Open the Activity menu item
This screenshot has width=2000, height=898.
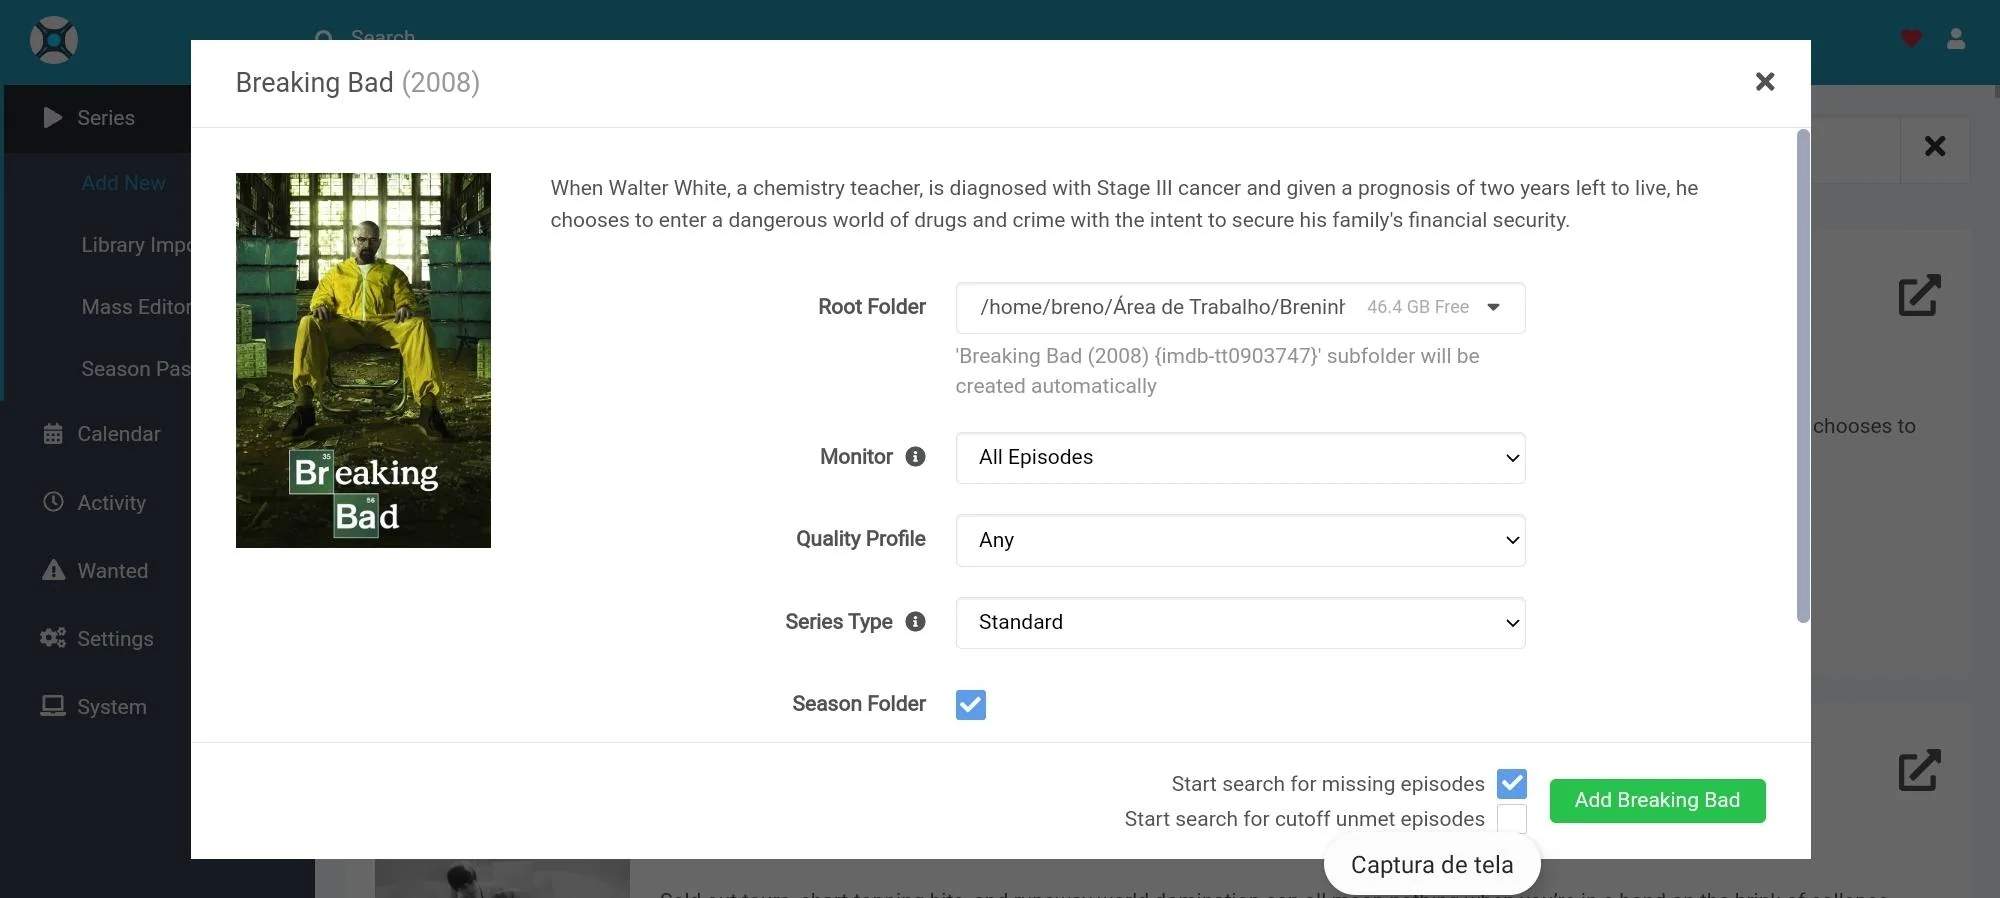coord(111,503)
